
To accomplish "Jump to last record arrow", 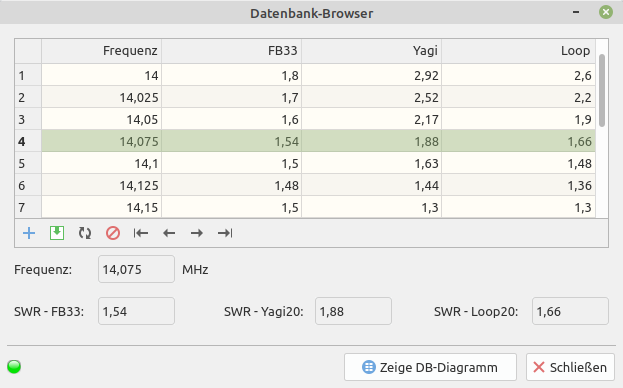I will pyautogui.click(x=225, y=233).
